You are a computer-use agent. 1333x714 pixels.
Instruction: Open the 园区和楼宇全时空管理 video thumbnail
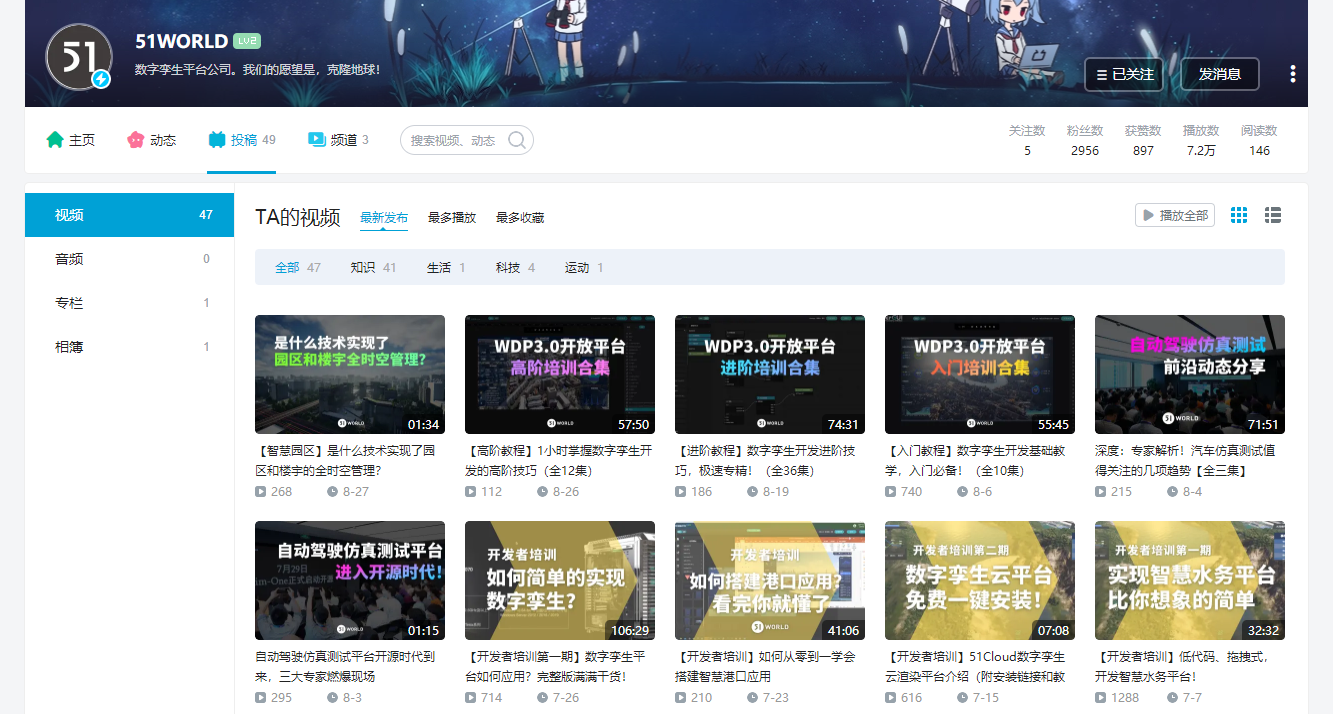coord(350,374)
